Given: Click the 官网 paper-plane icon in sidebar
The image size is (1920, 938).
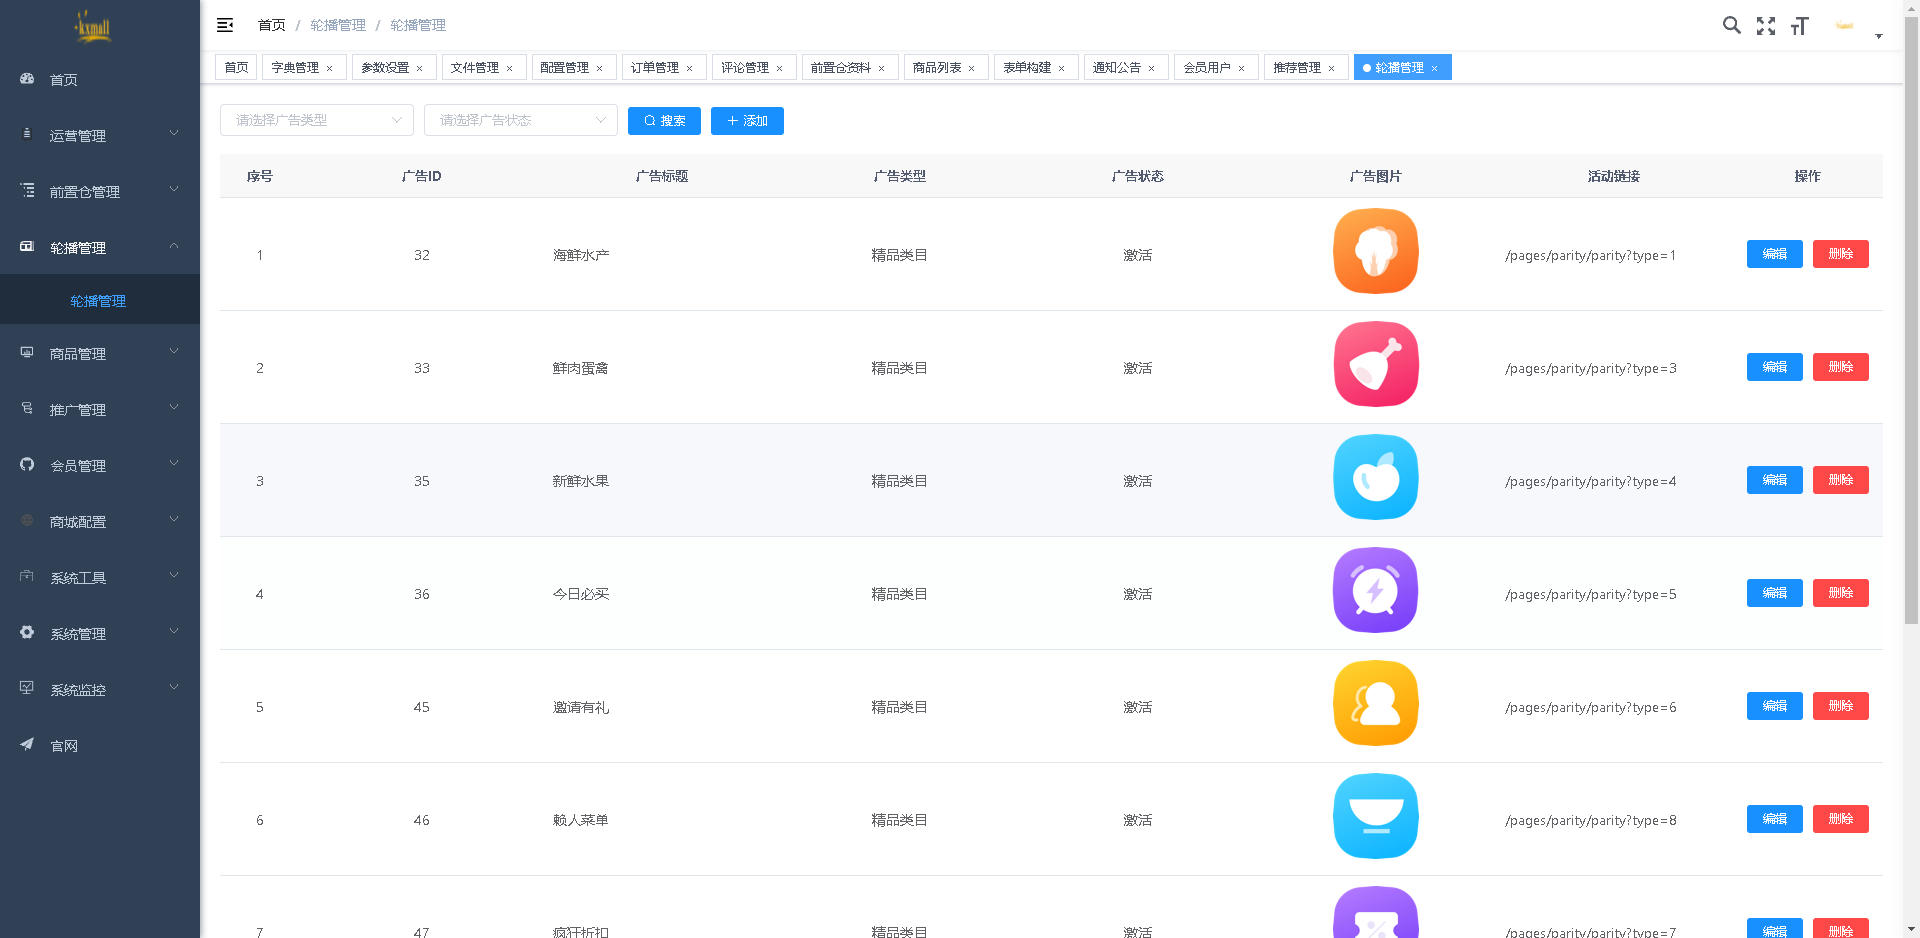Looking at the screenshot, I should tap(27, 744).
